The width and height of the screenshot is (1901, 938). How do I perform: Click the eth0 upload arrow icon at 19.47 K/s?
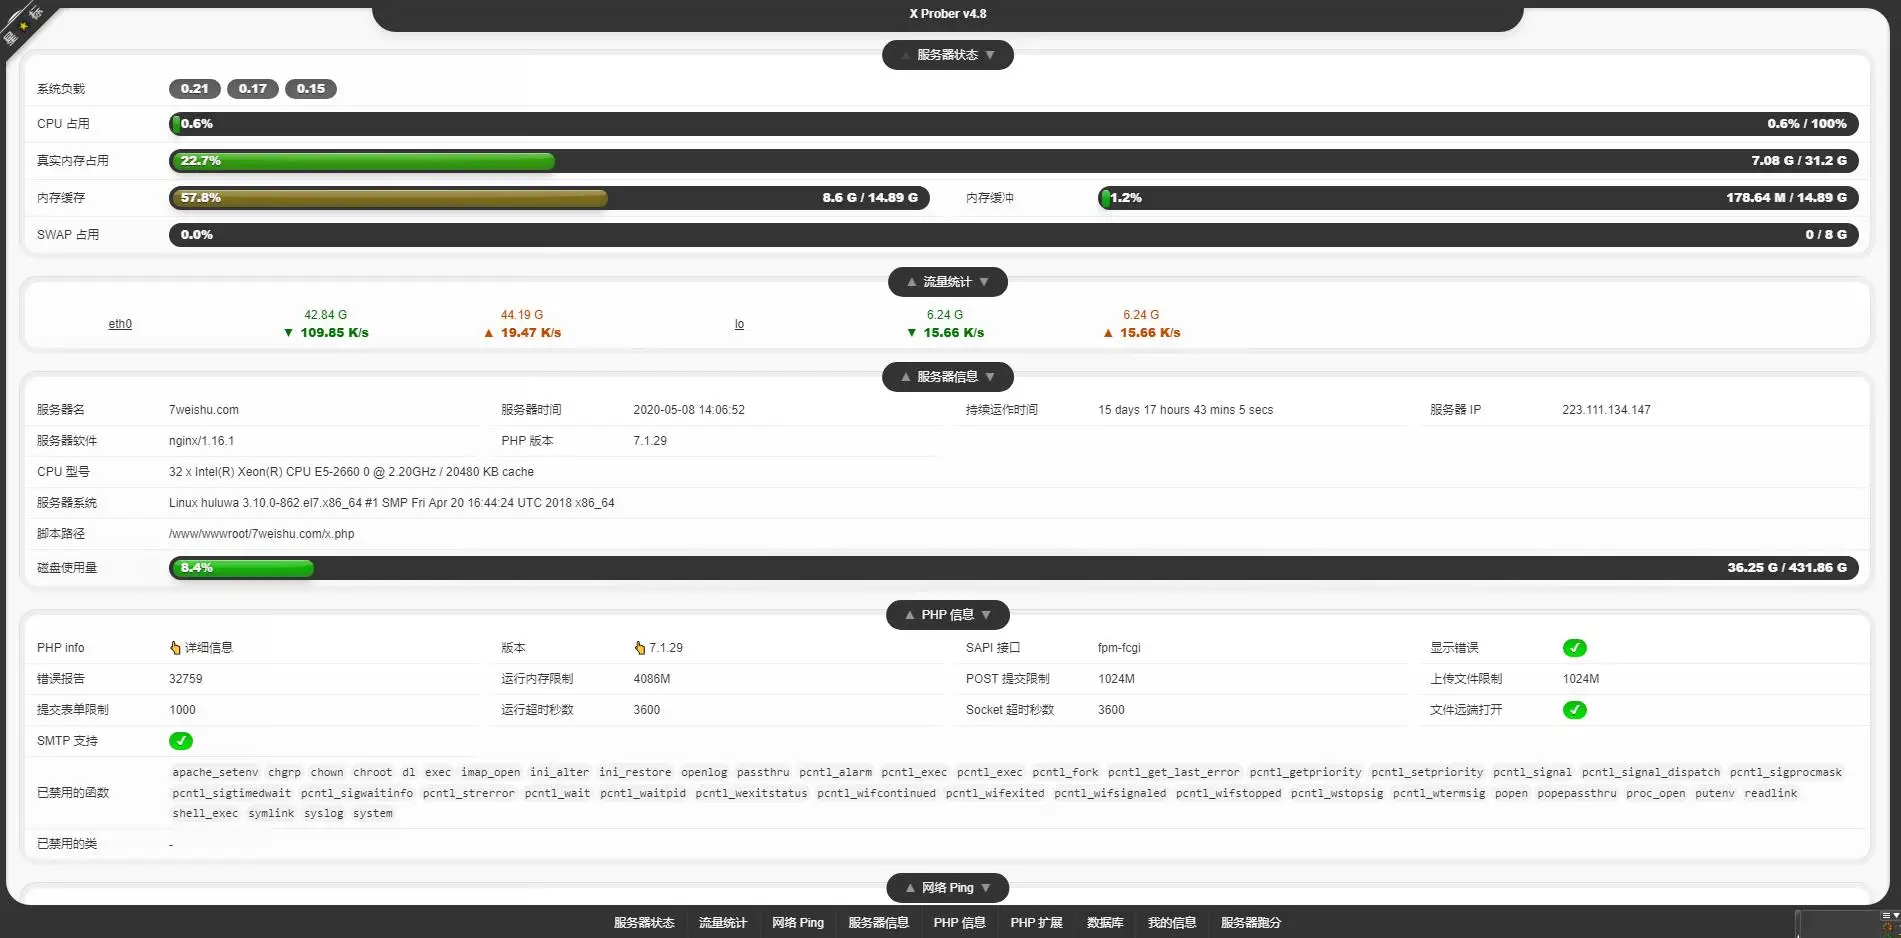(489, 333)
